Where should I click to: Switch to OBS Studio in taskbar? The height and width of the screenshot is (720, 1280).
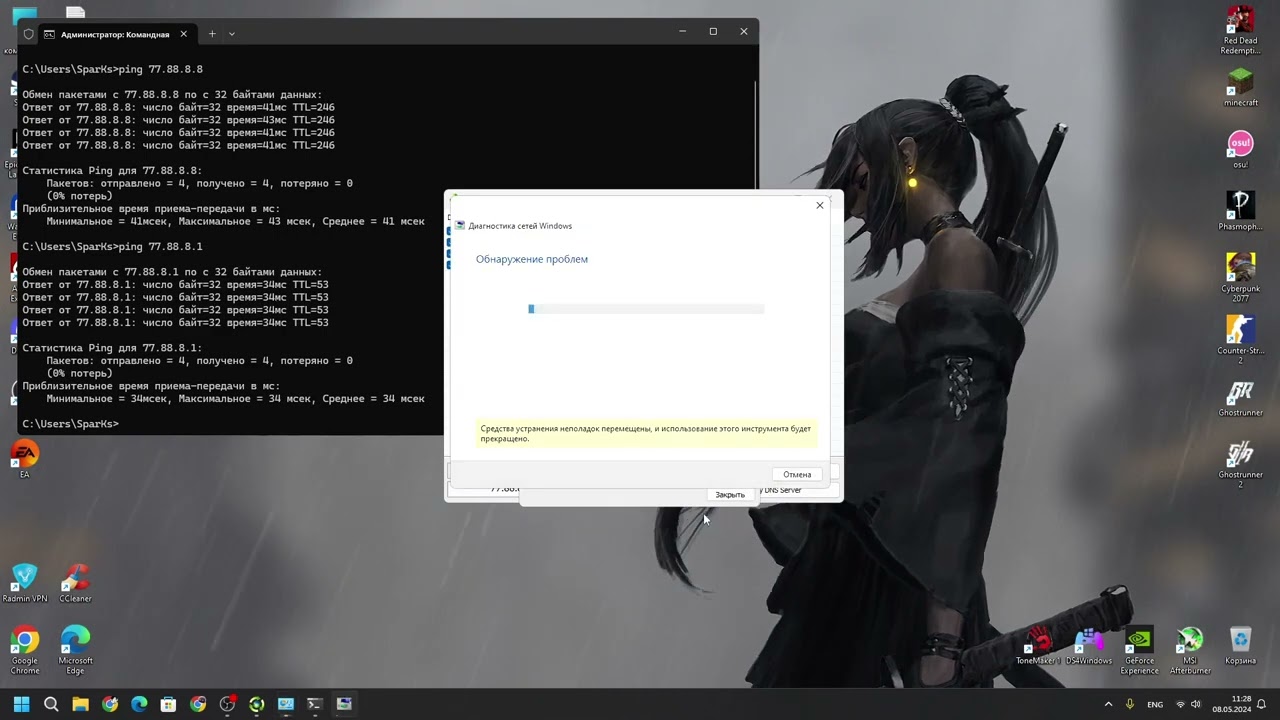227,704
